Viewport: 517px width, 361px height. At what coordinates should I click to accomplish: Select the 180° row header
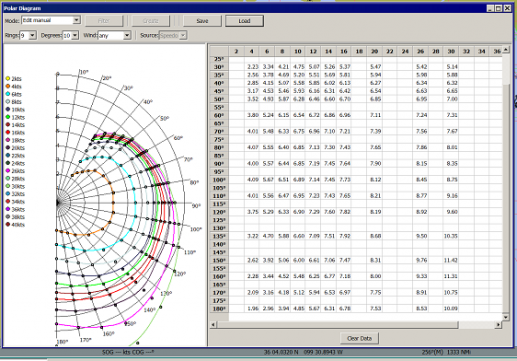click(x=219, y=309)
